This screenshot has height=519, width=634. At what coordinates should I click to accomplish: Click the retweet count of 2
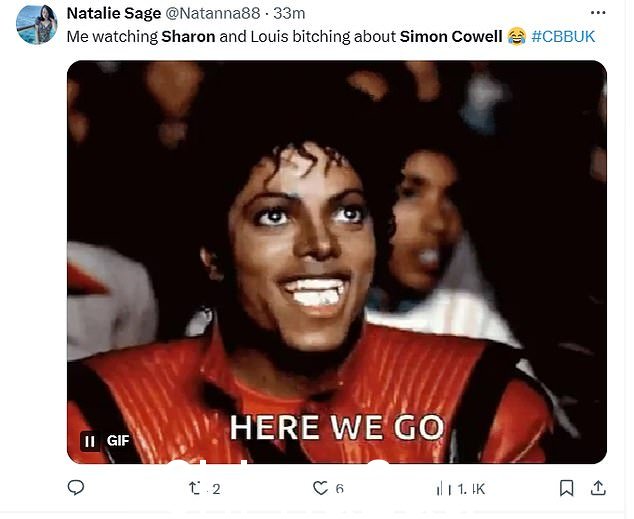(x=216, y=489)
